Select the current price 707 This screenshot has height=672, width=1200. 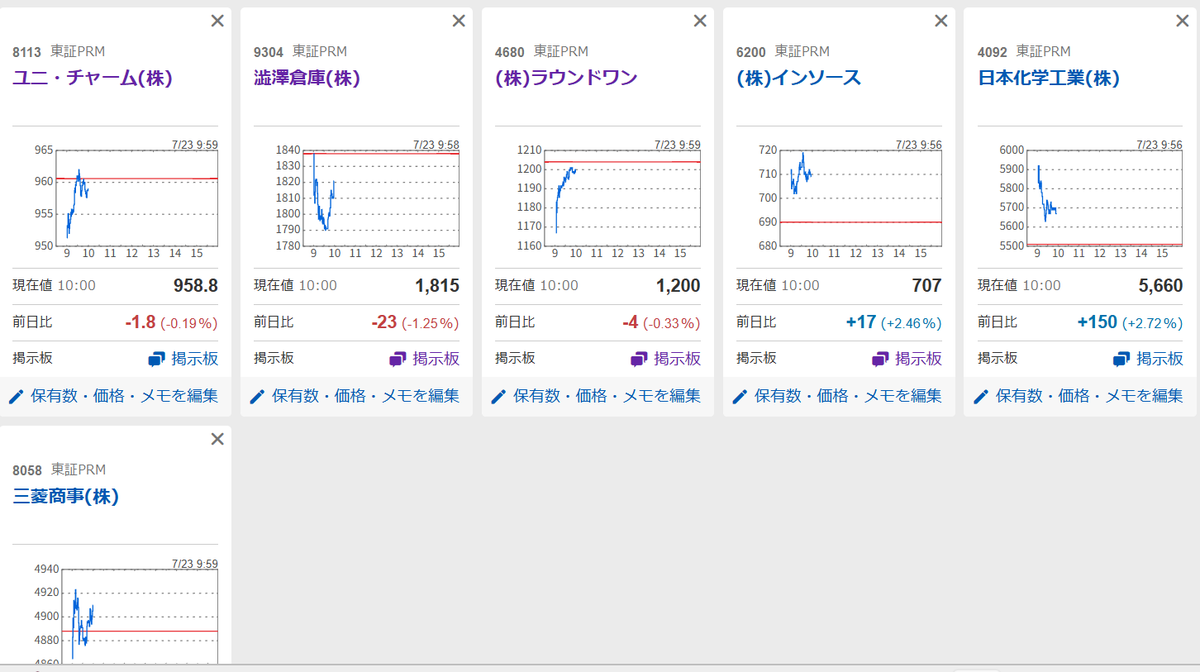927,286
